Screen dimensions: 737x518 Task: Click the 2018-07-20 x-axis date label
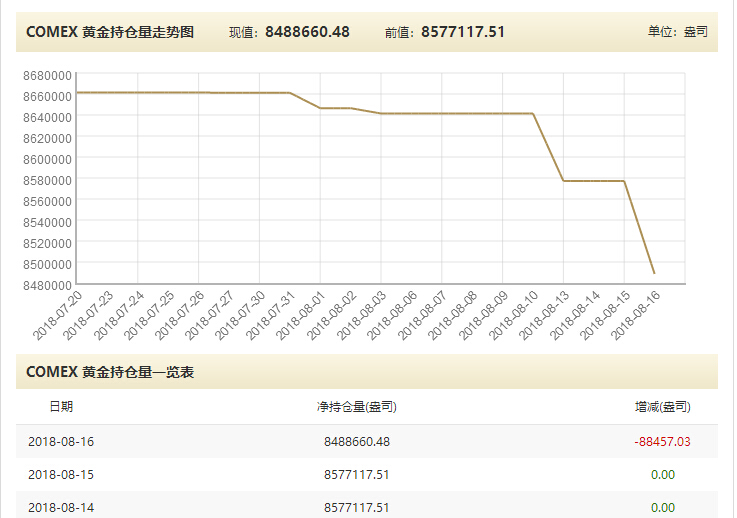pyautogui.click(x=57, y=315)
